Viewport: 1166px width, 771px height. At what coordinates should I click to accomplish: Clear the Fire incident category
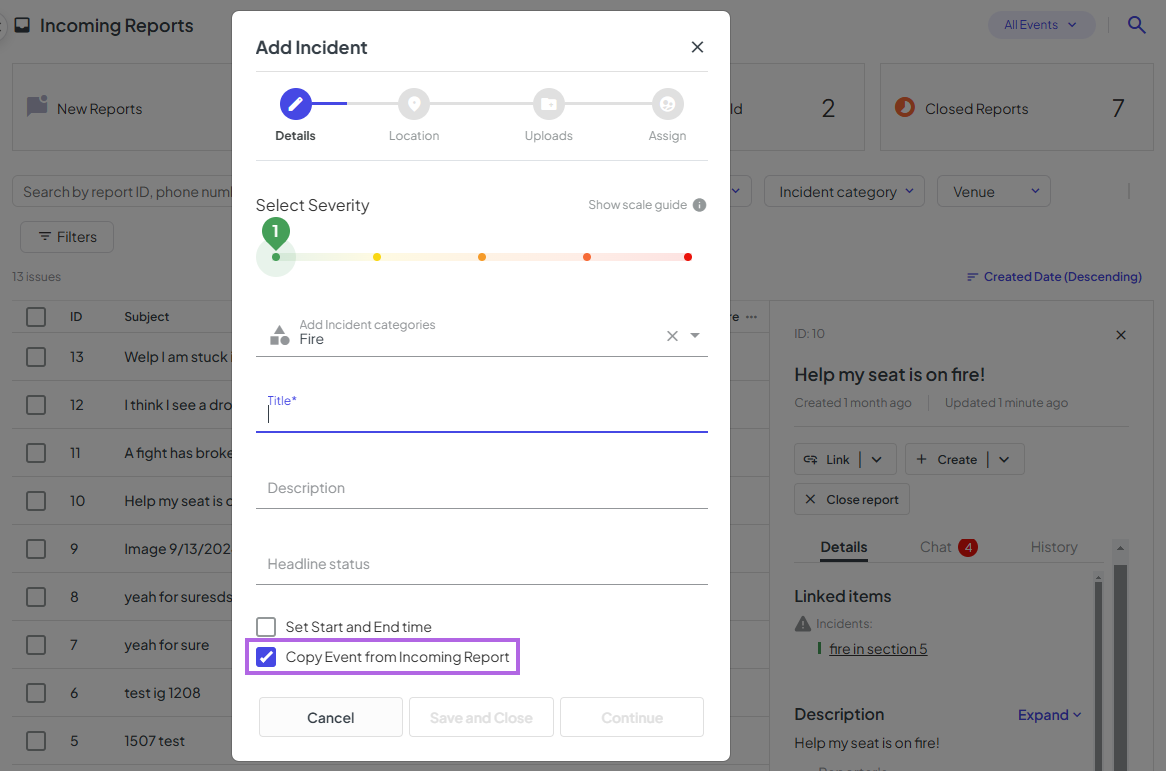(x=672, y=336)
